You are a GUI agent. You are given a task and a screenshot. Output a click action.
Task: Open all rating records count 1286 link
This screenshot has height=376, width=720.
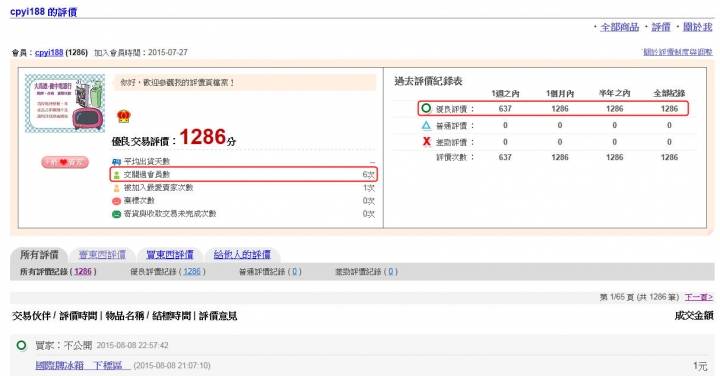pos(83,272)
